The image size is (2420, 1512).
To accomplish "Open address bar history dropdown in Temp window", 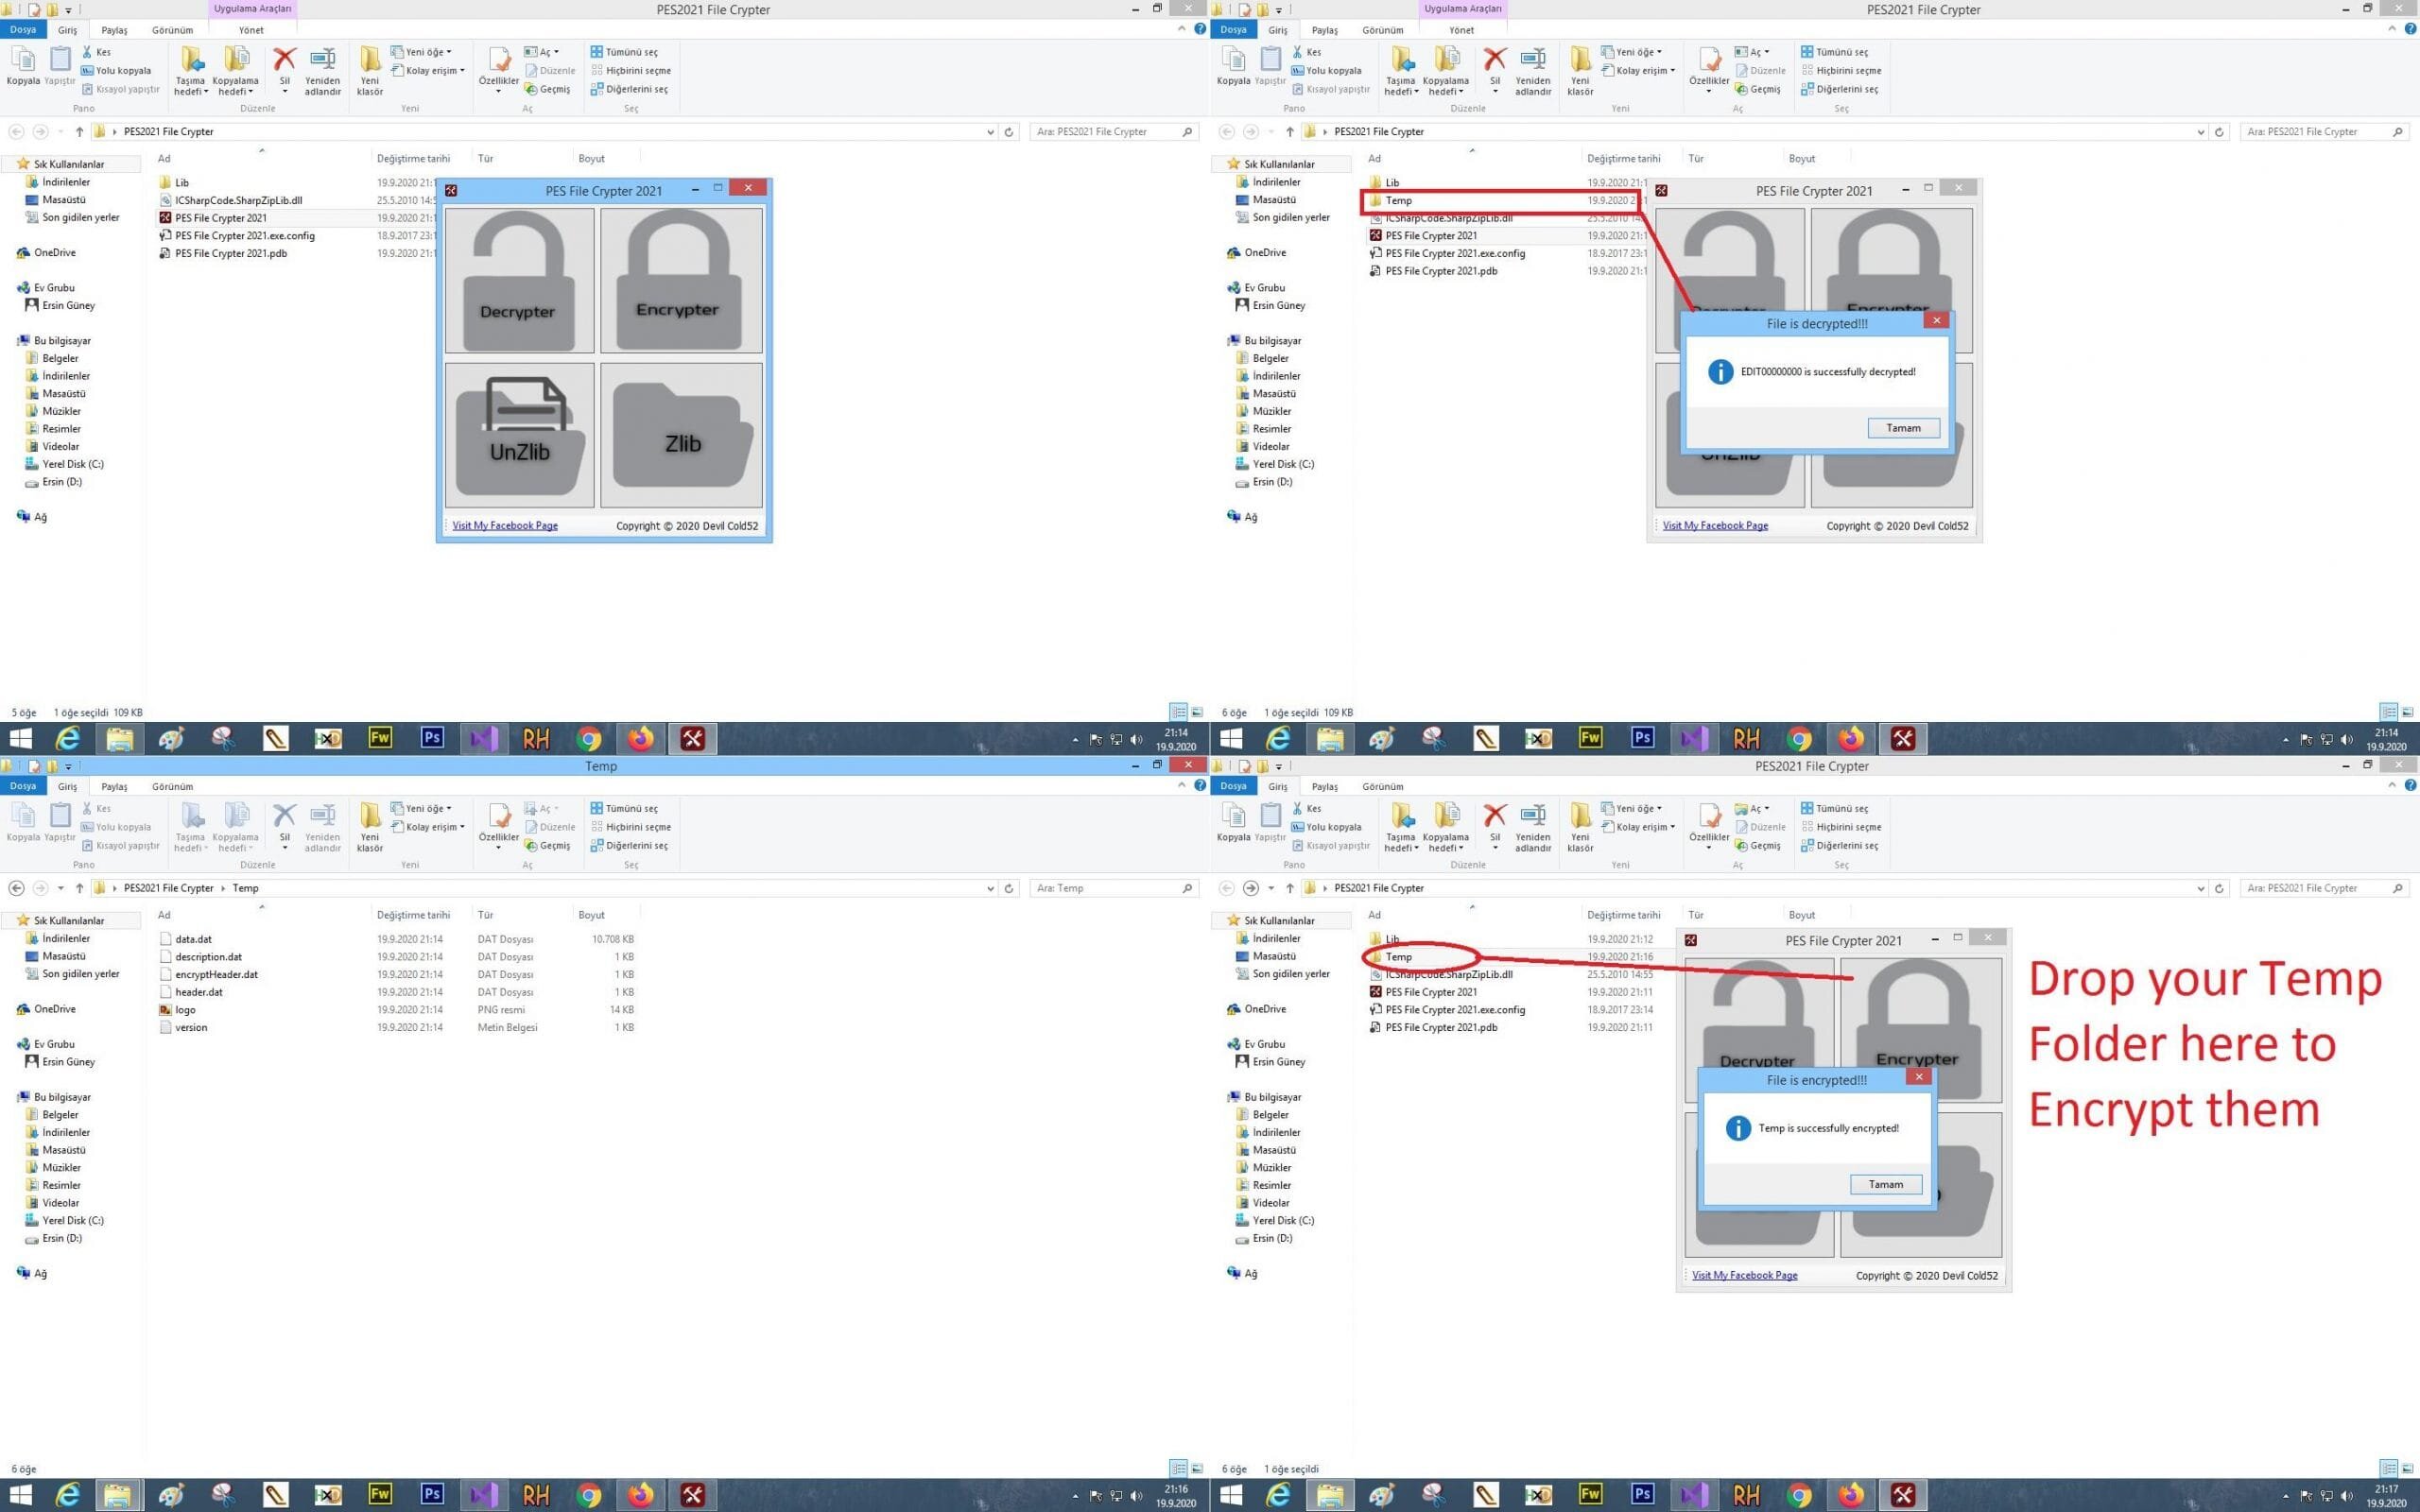I will 990,888.
